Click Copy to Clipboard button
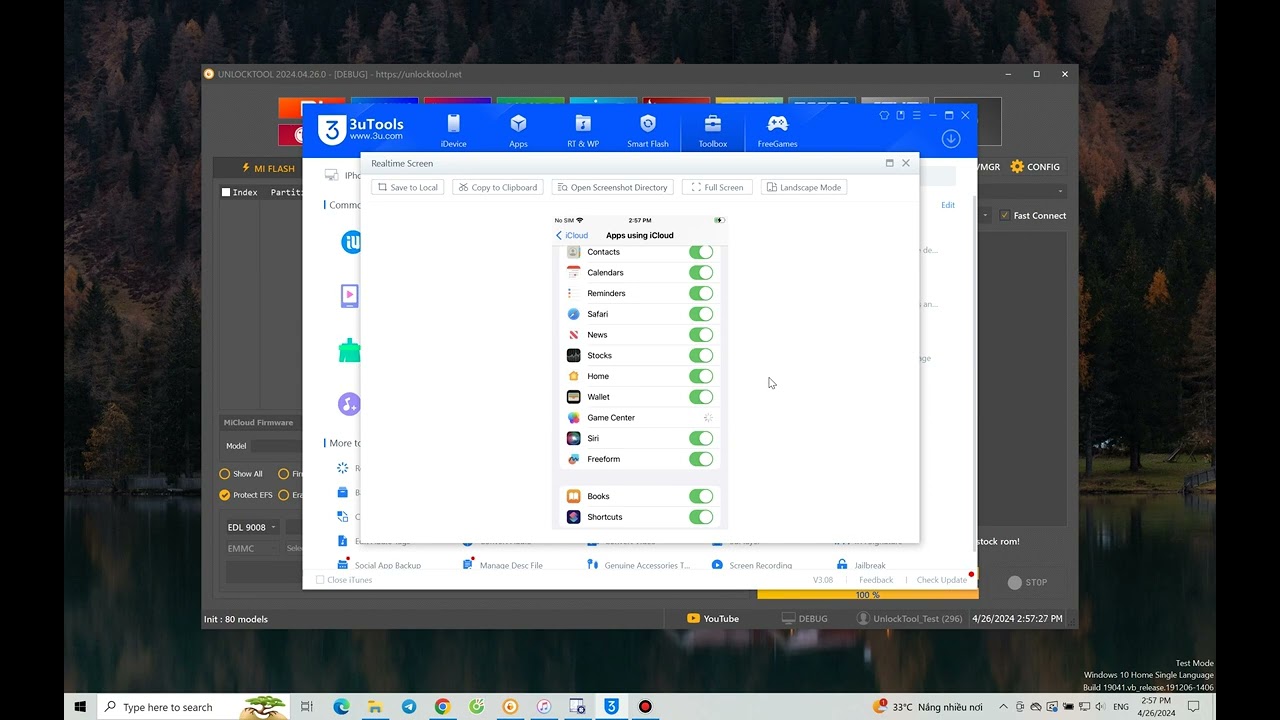 (498, 187)
